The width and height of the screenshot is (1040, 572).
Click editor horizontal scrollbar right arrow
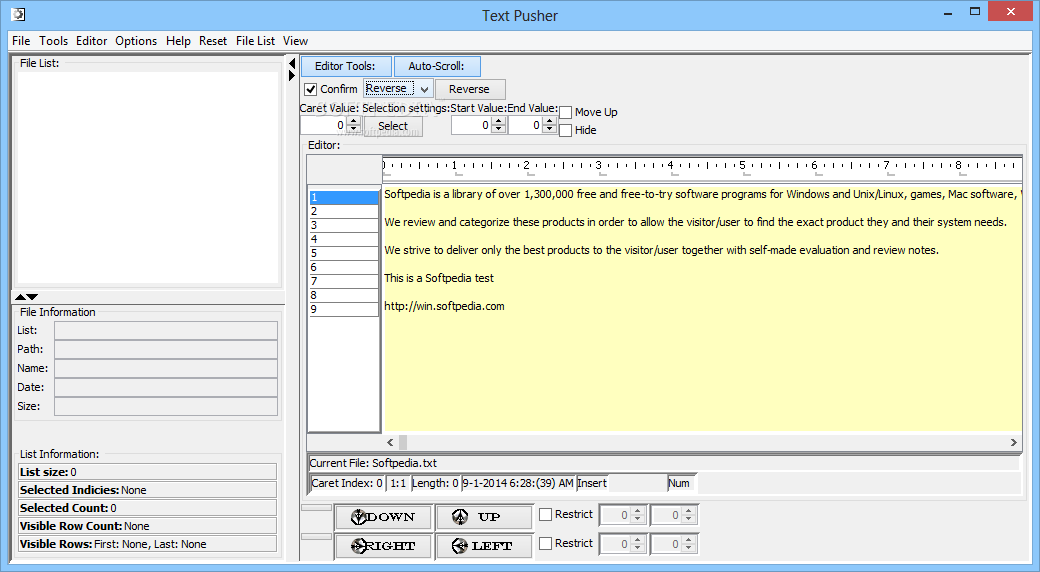(1013, 442)
